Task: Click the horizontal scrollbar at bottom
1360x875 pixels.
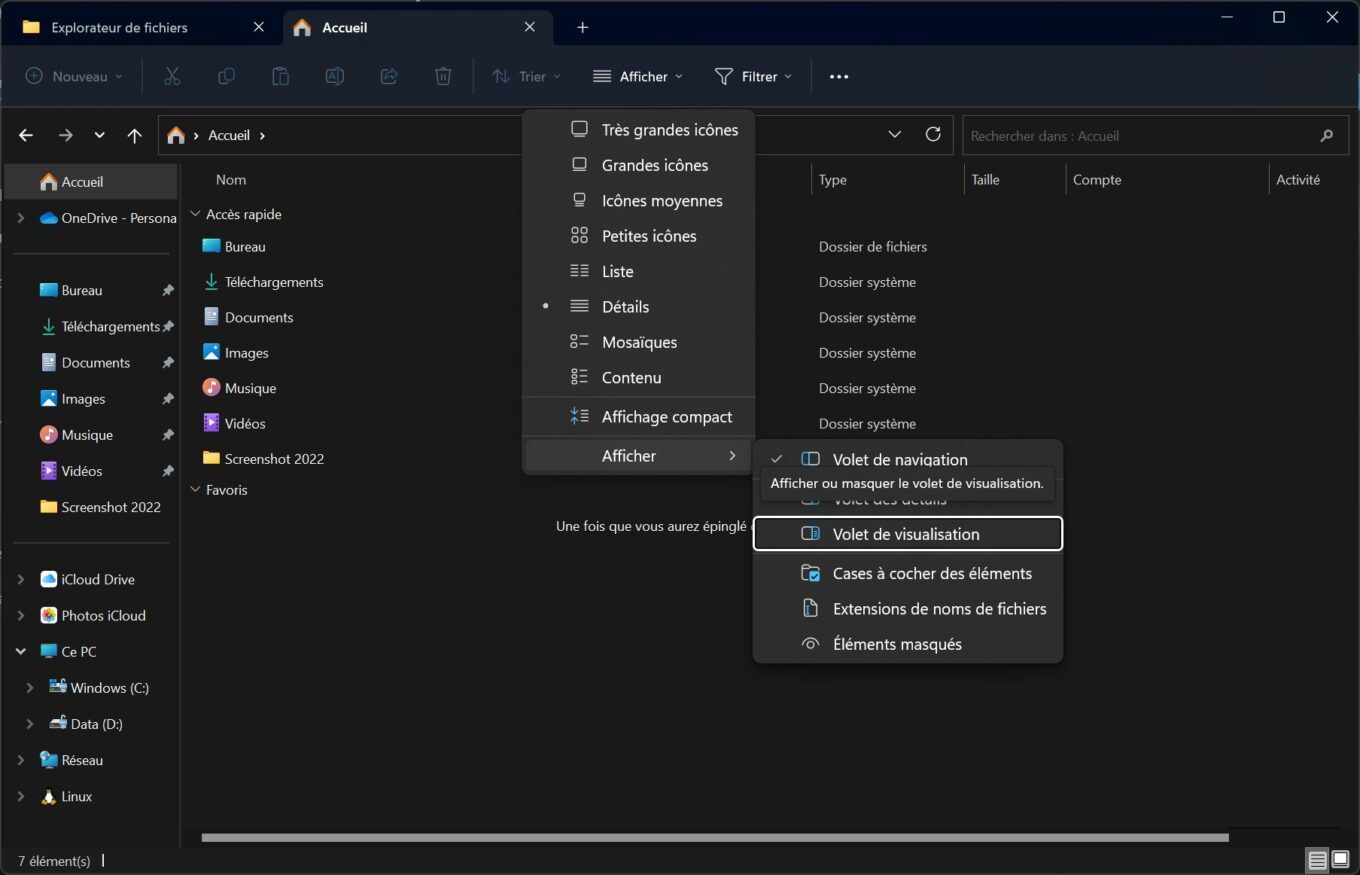Action: [714, 838]
